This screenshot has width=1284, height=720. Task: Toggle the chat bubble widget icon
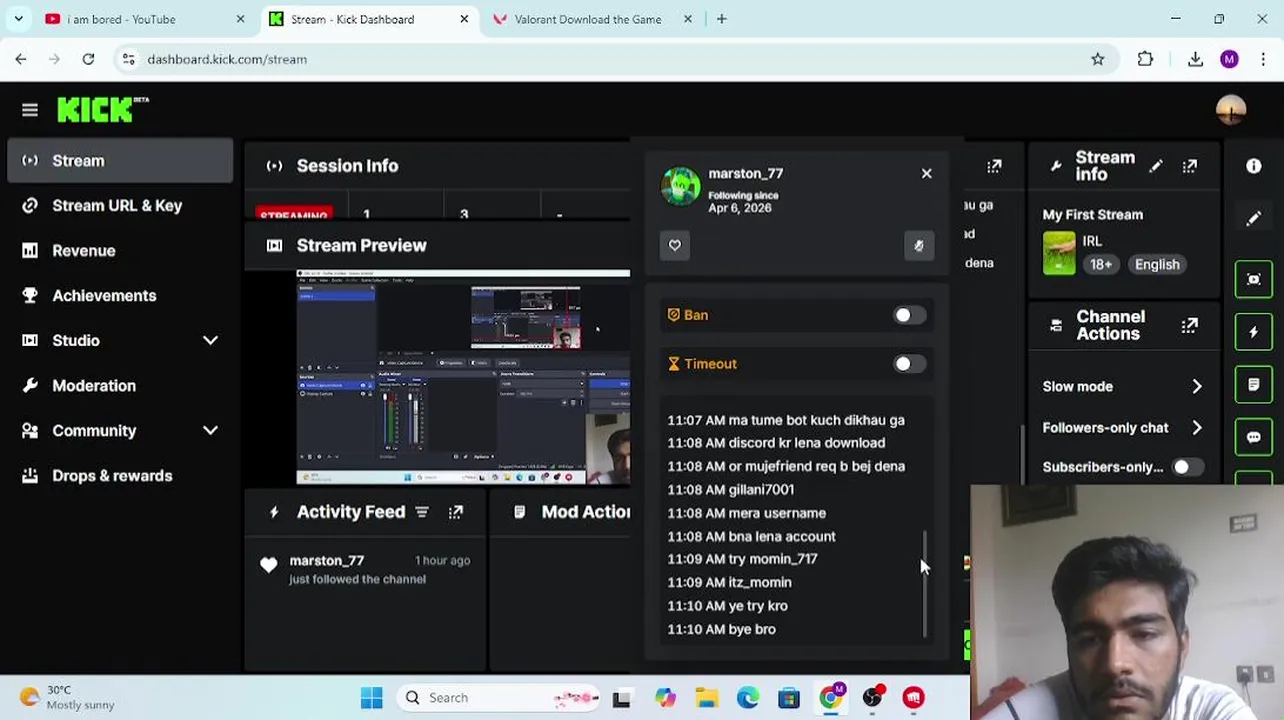[1254, 437]
